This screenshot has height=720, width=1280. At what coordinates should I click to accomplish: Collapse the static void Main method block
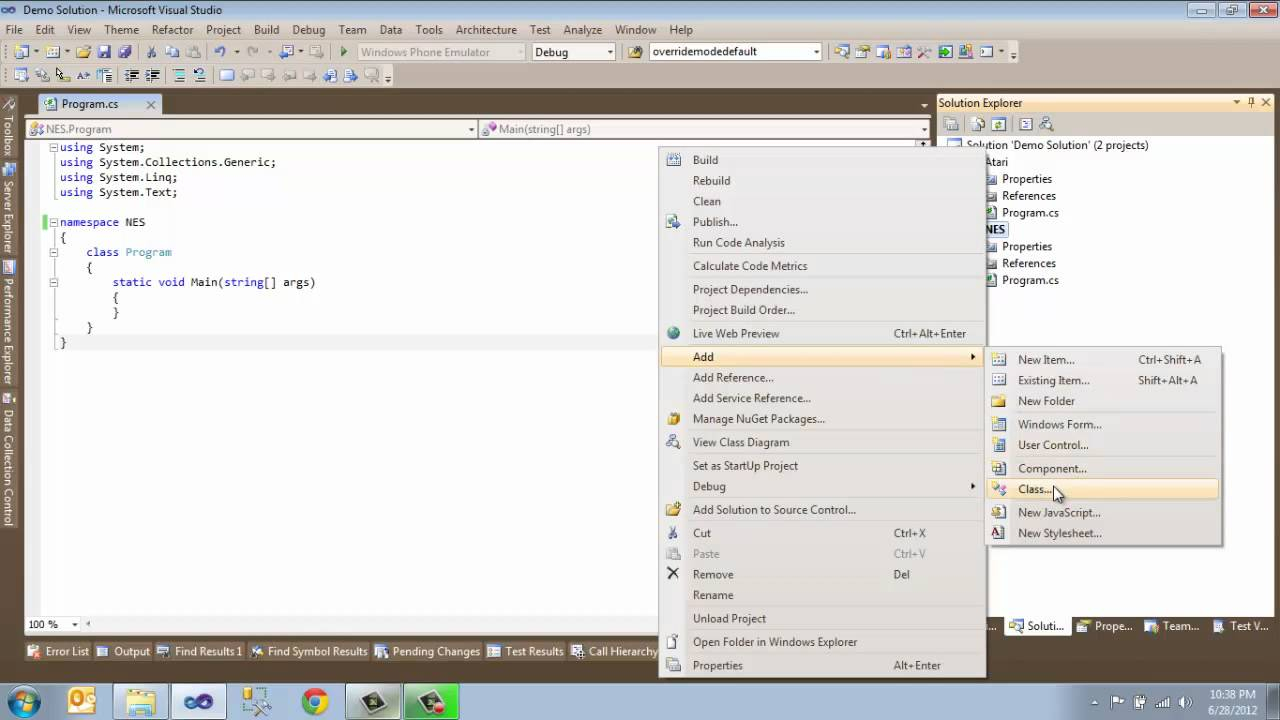[x=54, y=282]
